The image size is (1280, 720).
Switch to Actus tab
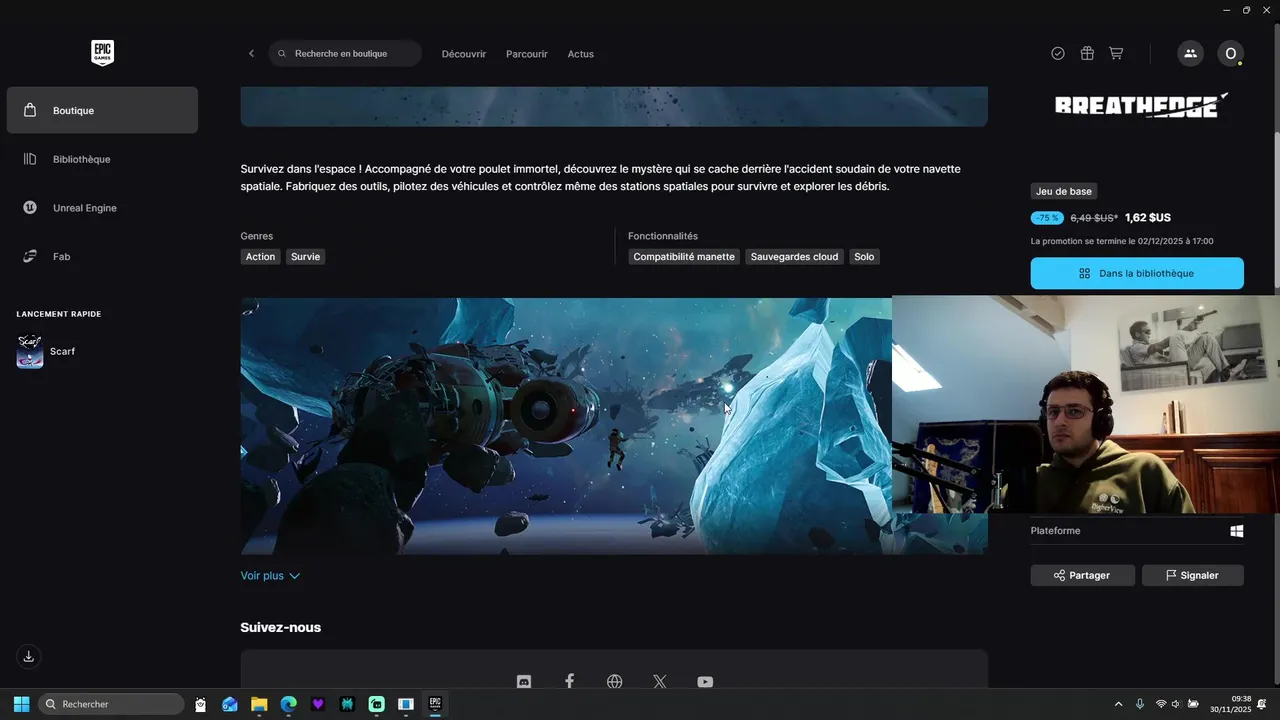(581, 54)
